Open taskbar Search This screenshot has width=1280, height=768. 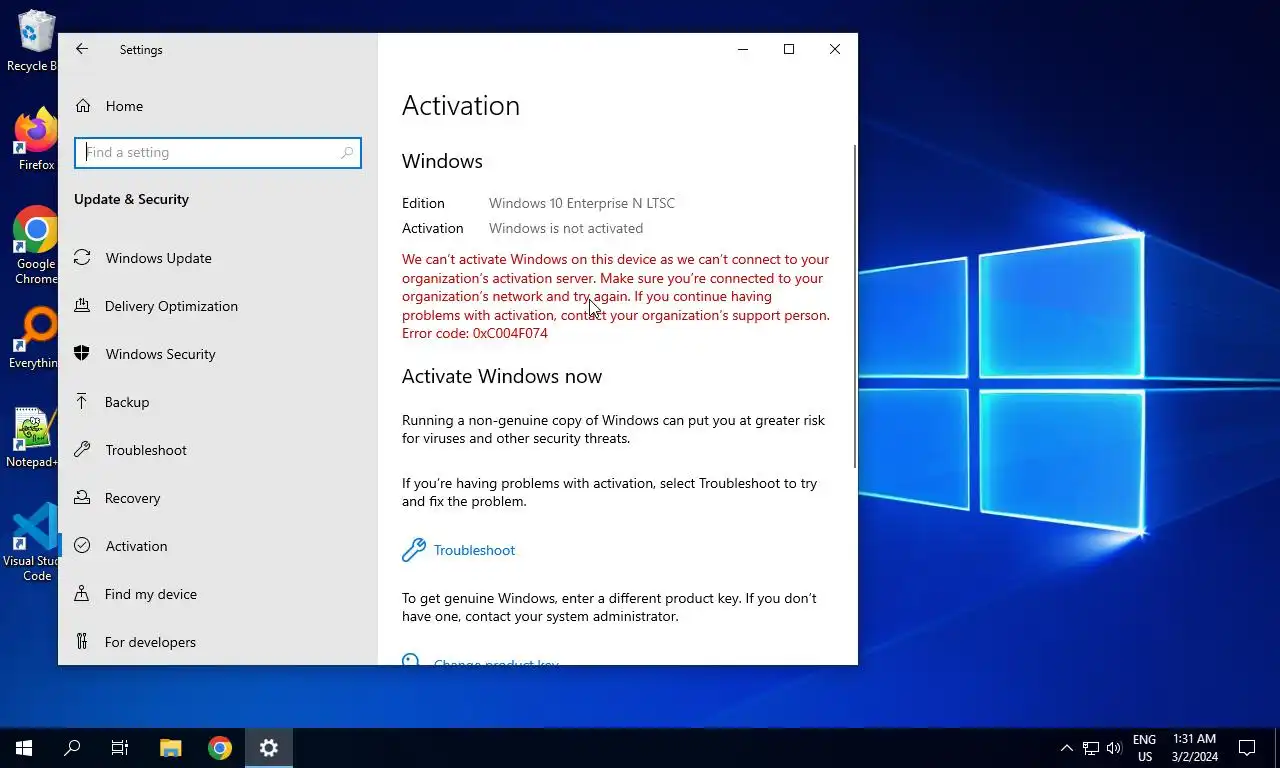pyautogui.click(x=72, y=748)
